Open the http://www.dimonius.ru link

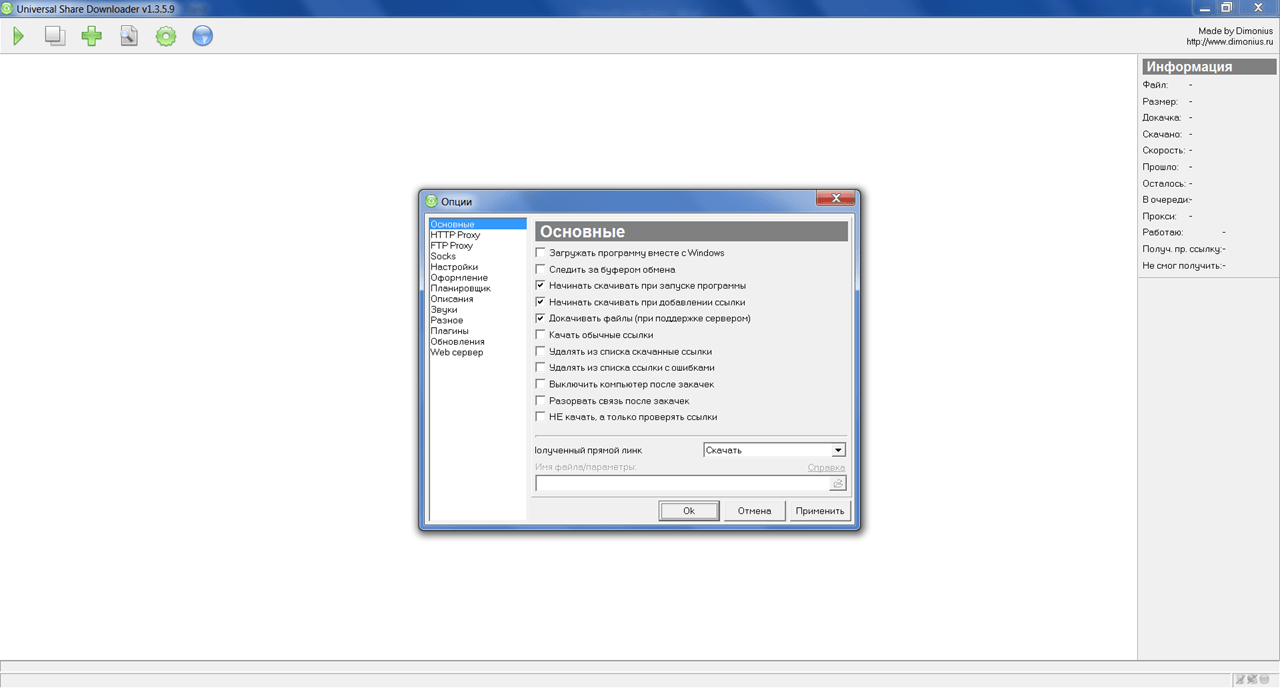(1228, 42)
